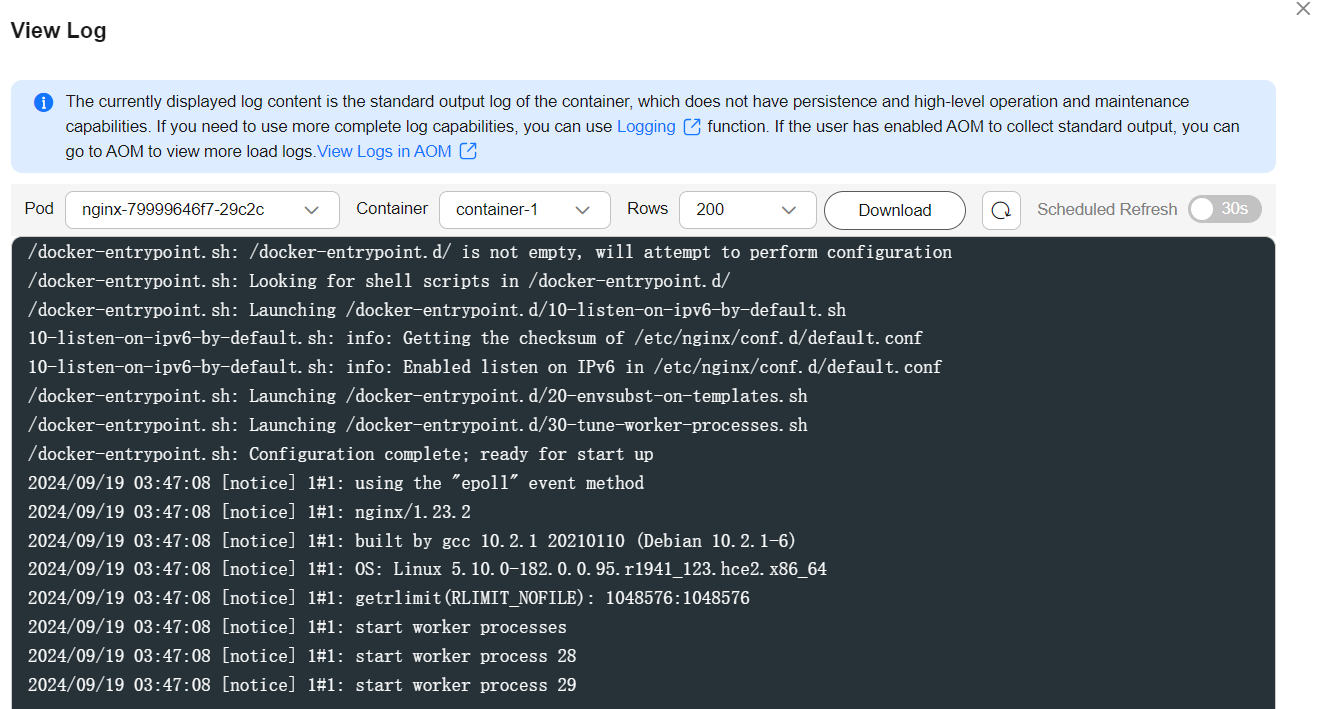Enable the Scheduled Refresh 30s toggle
The width and height of the screenshot is (1317, 709).
pos(1225,209)
